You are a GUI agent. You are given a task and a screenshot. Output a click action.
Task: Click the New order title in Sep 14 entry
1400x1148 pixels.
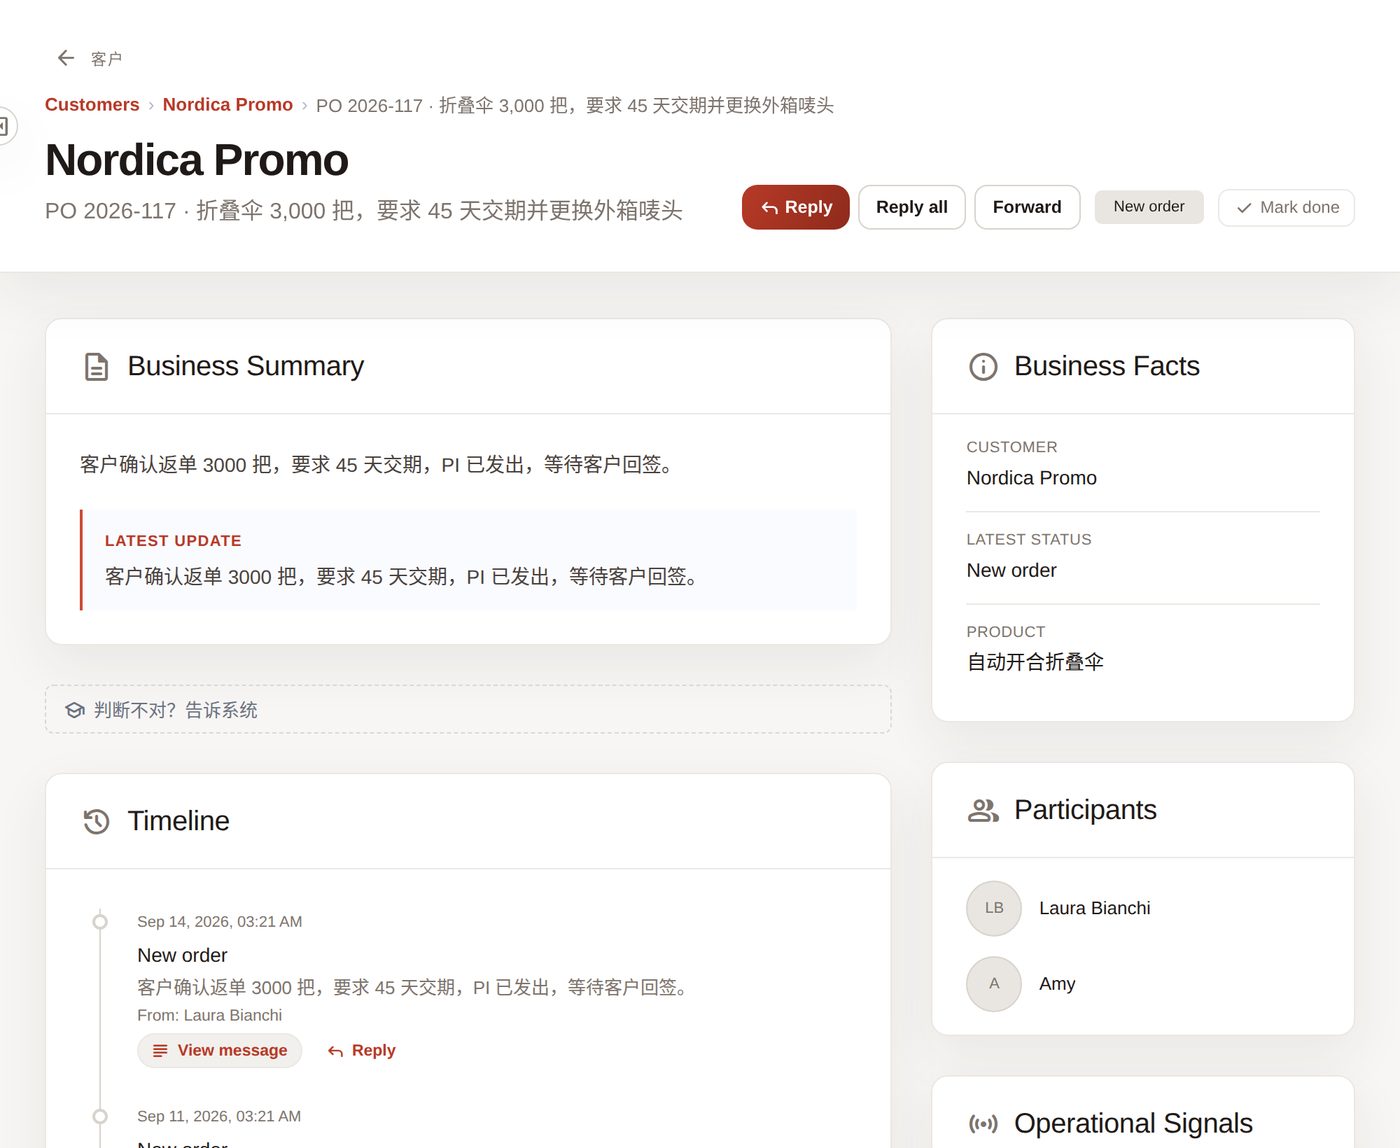pos(182,956)
